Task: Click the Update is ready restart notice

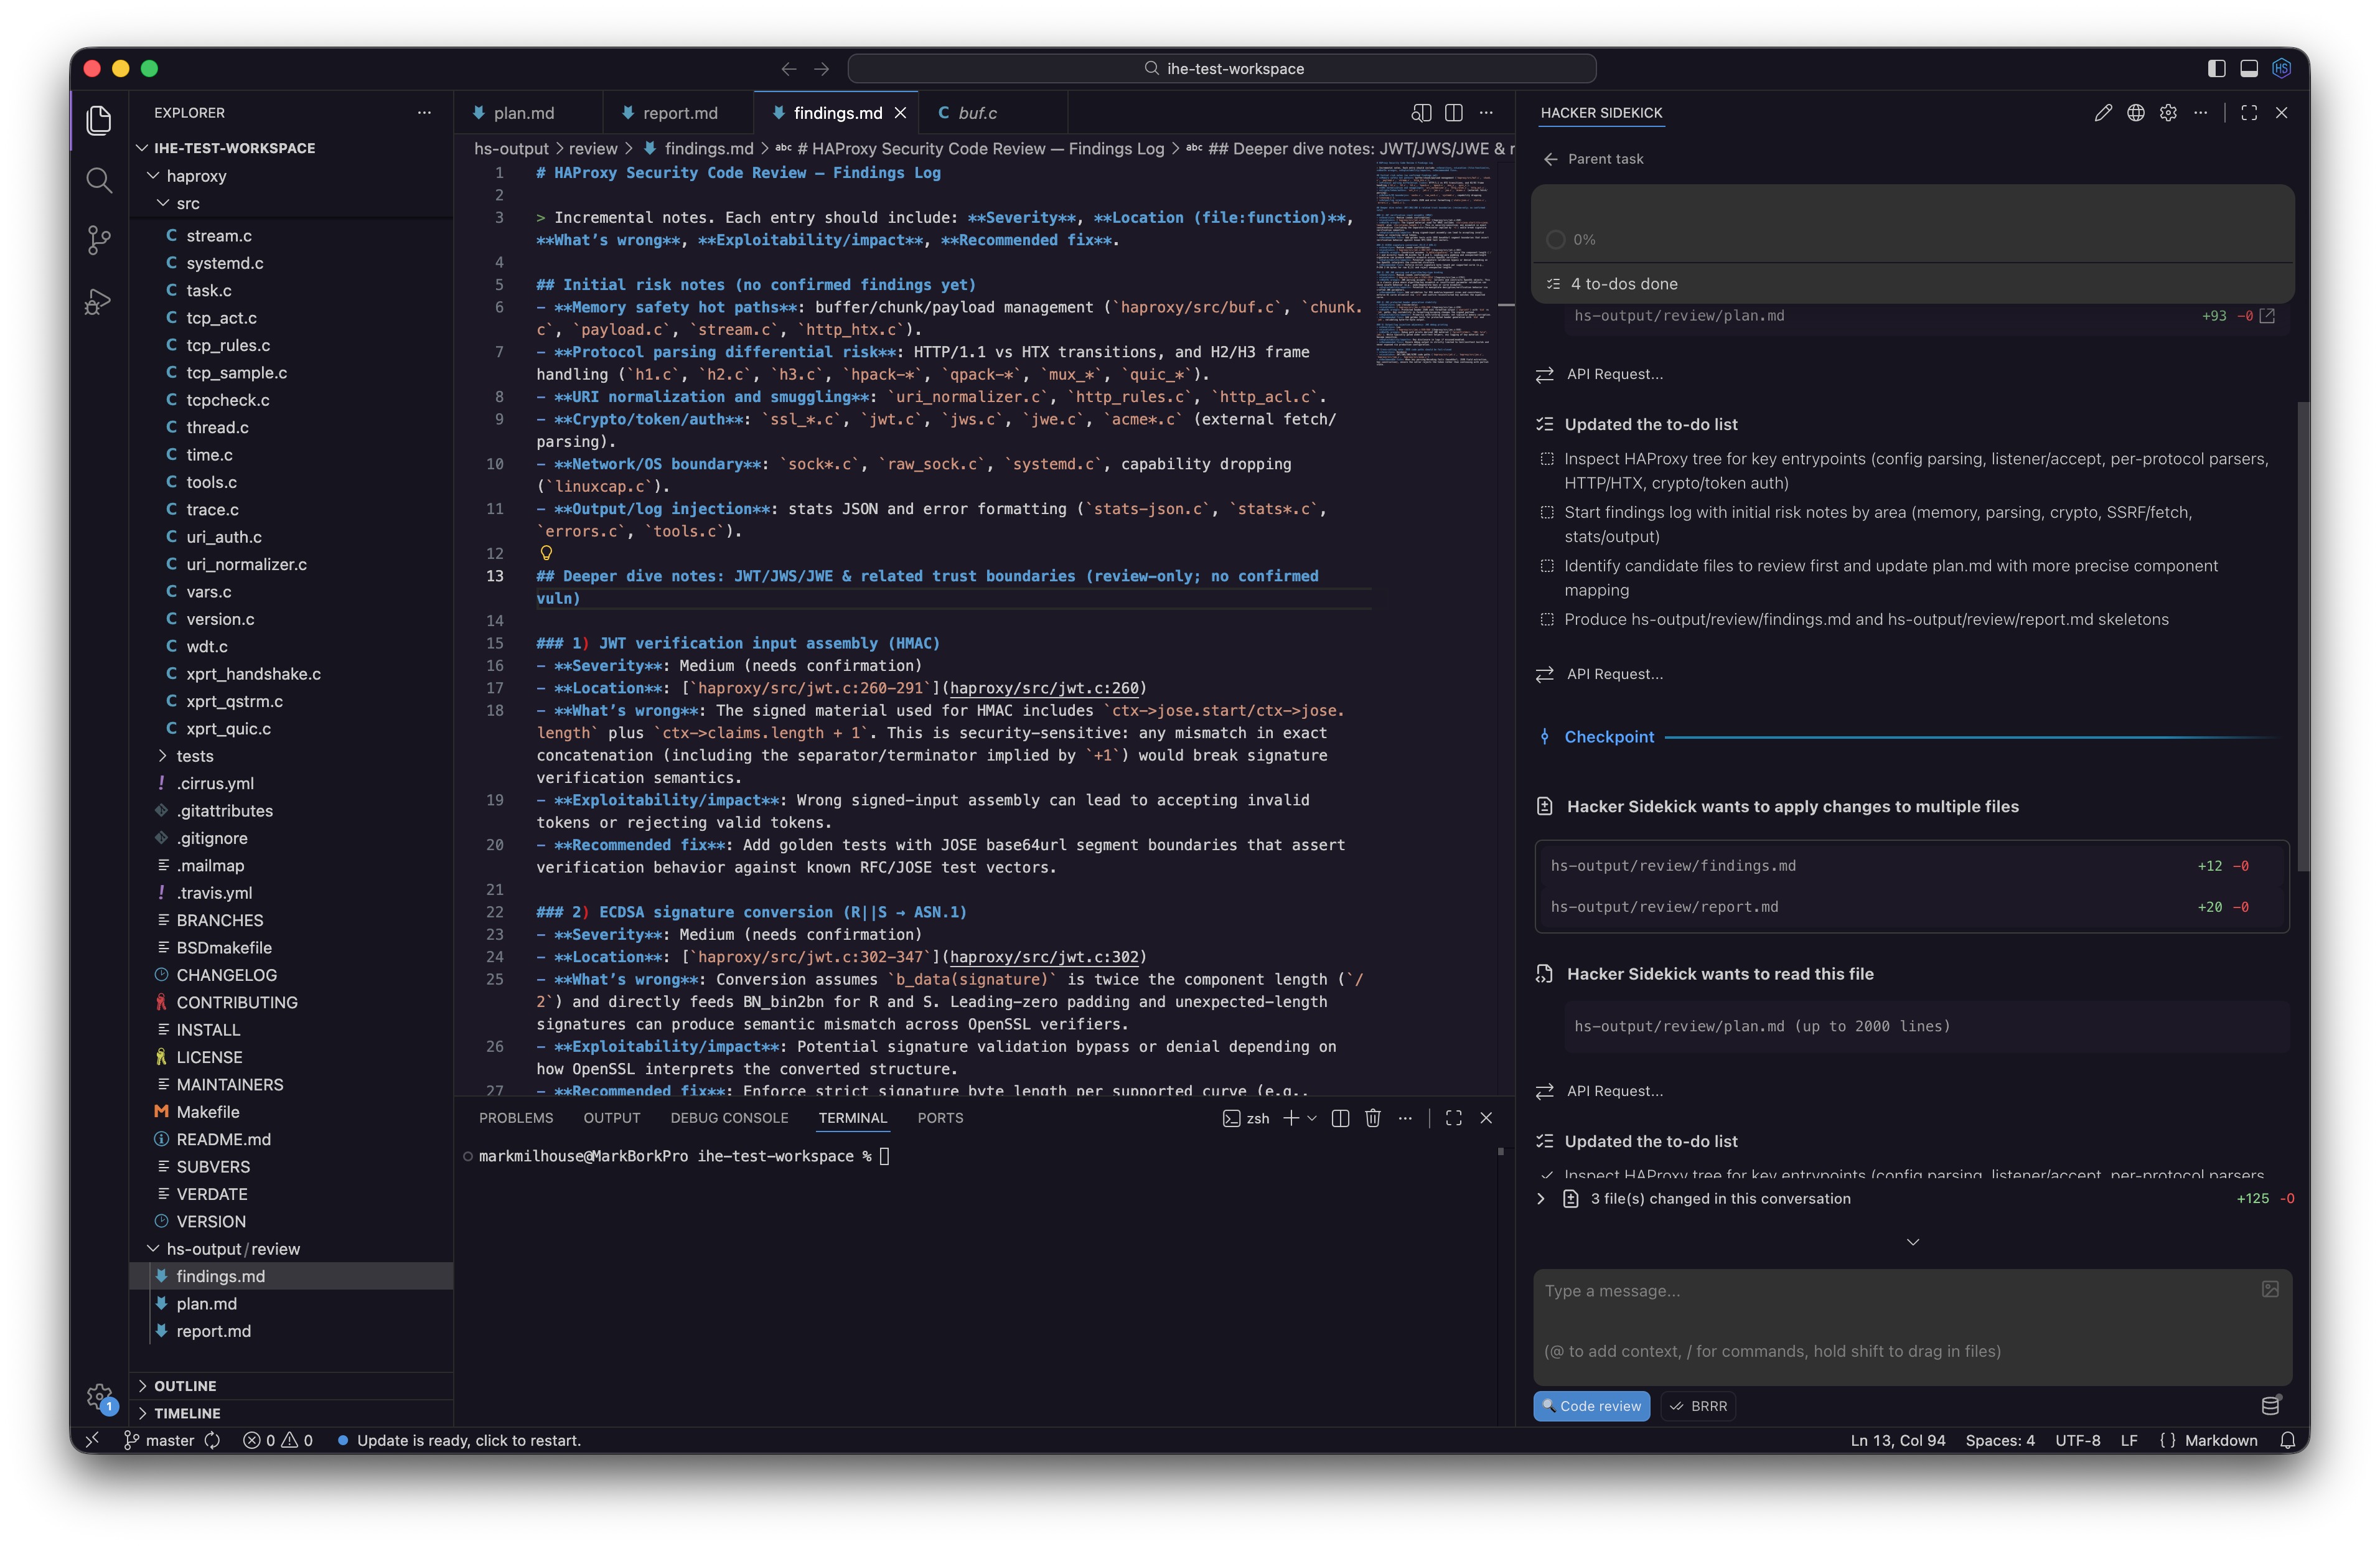Action: 458,1441
